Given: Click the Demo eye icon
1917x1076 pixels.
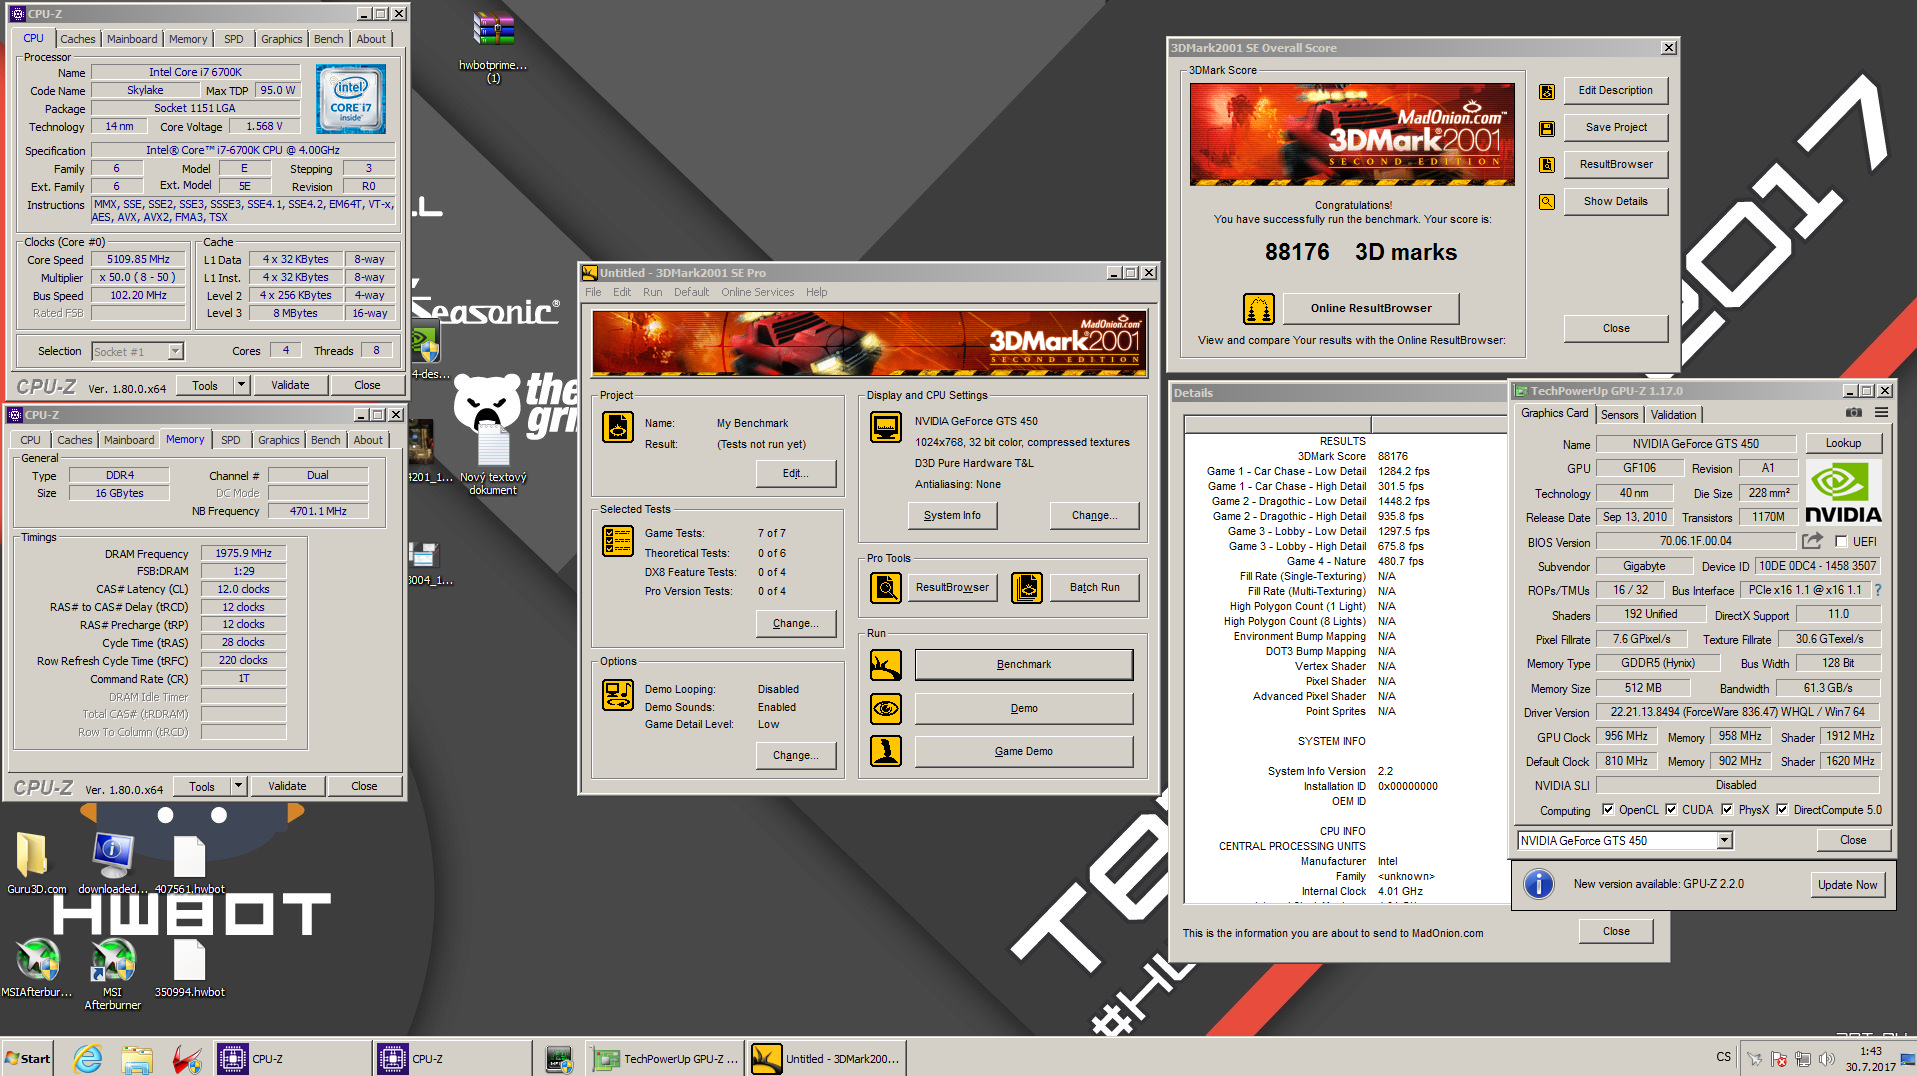Looking at the screenshot, I should click(x=885, y=709).
